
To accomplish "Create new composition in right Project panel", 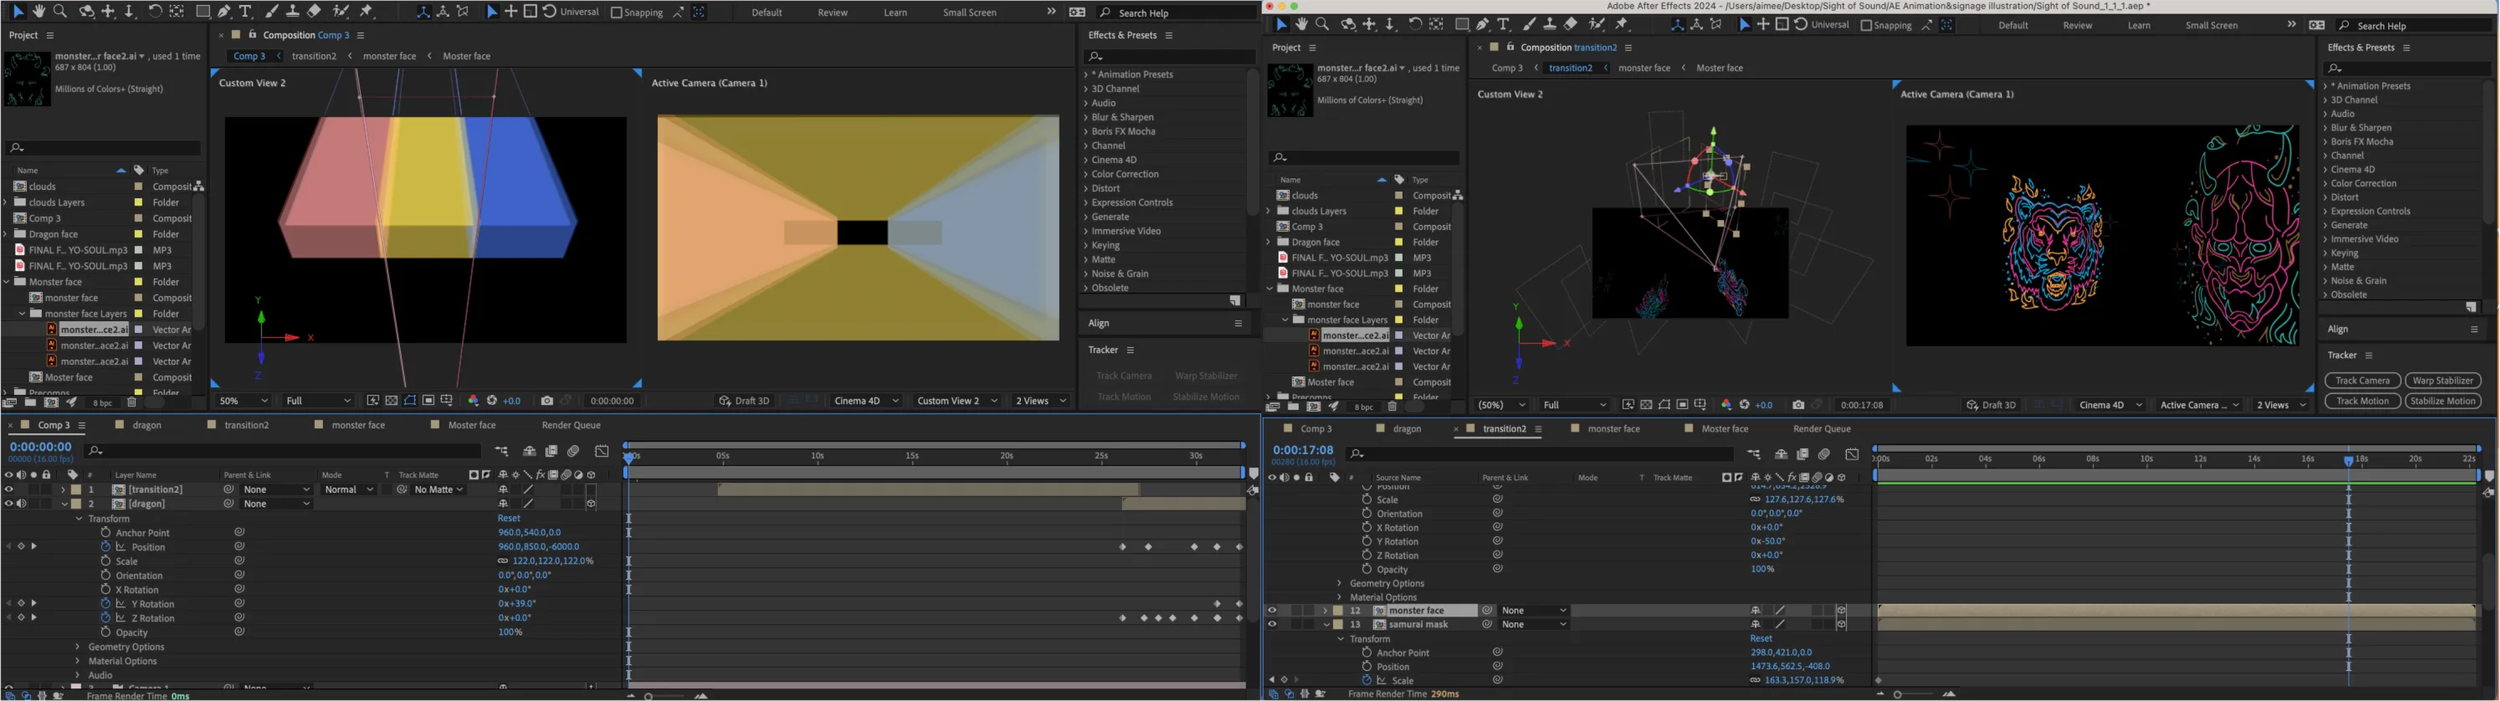I will pyautogui.click(x=1313, y=407).
